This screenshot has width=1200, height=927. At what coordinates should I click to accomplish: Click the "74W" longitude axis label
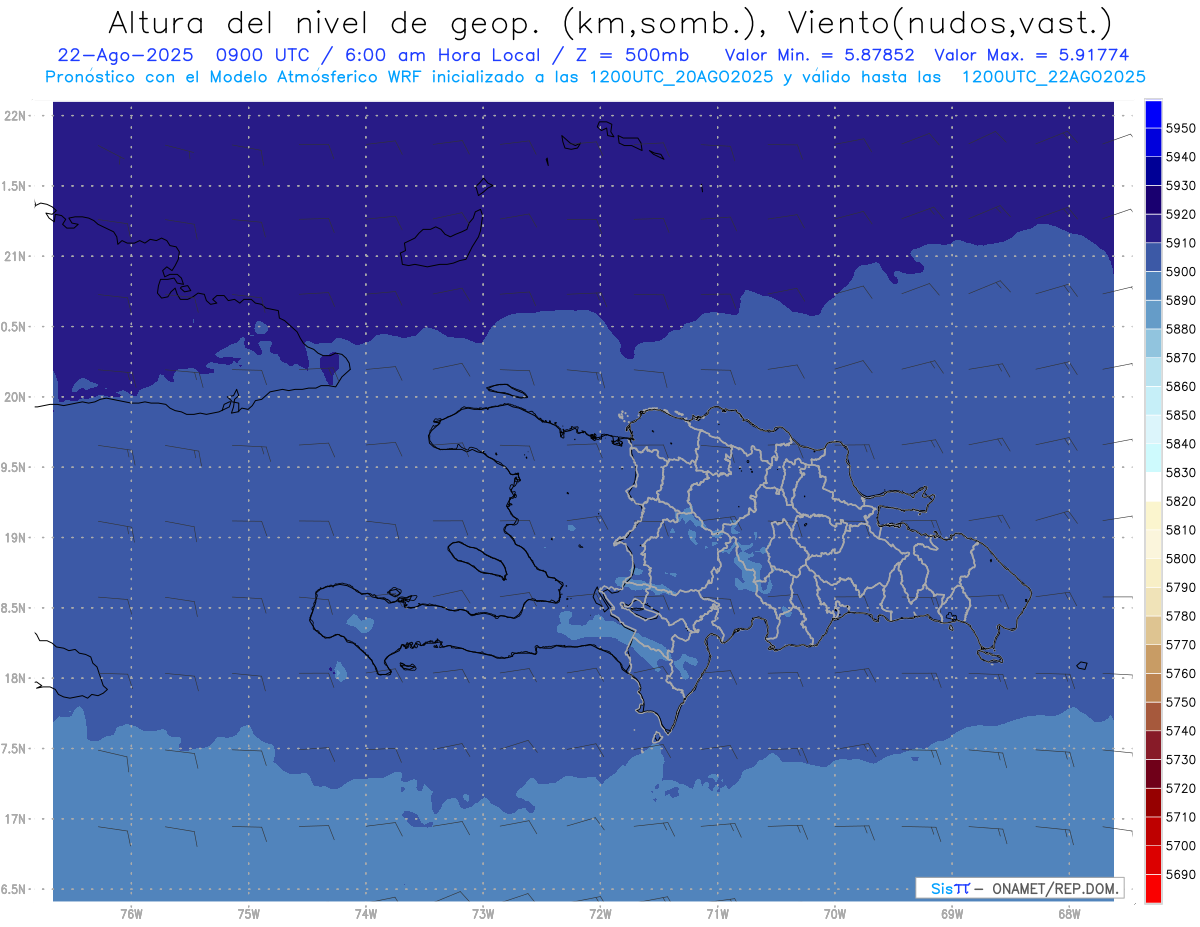point(365,915)
